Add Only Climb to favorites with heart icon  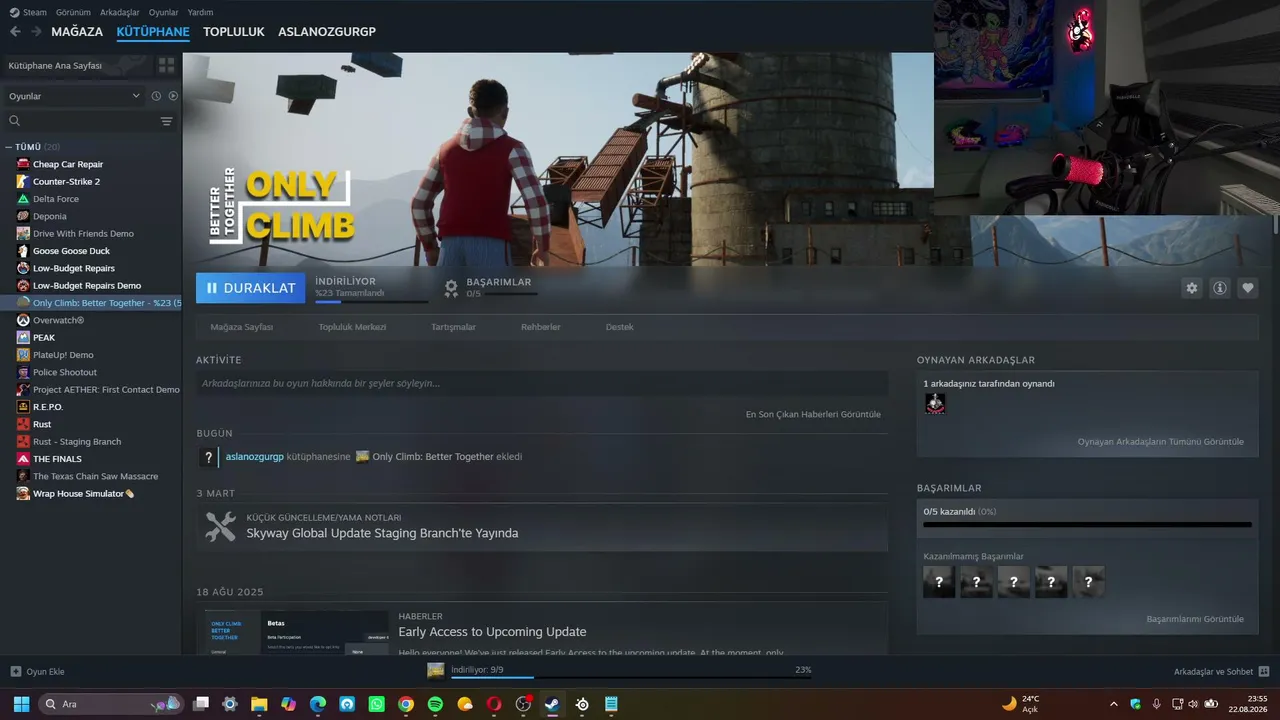point(1248,288)
